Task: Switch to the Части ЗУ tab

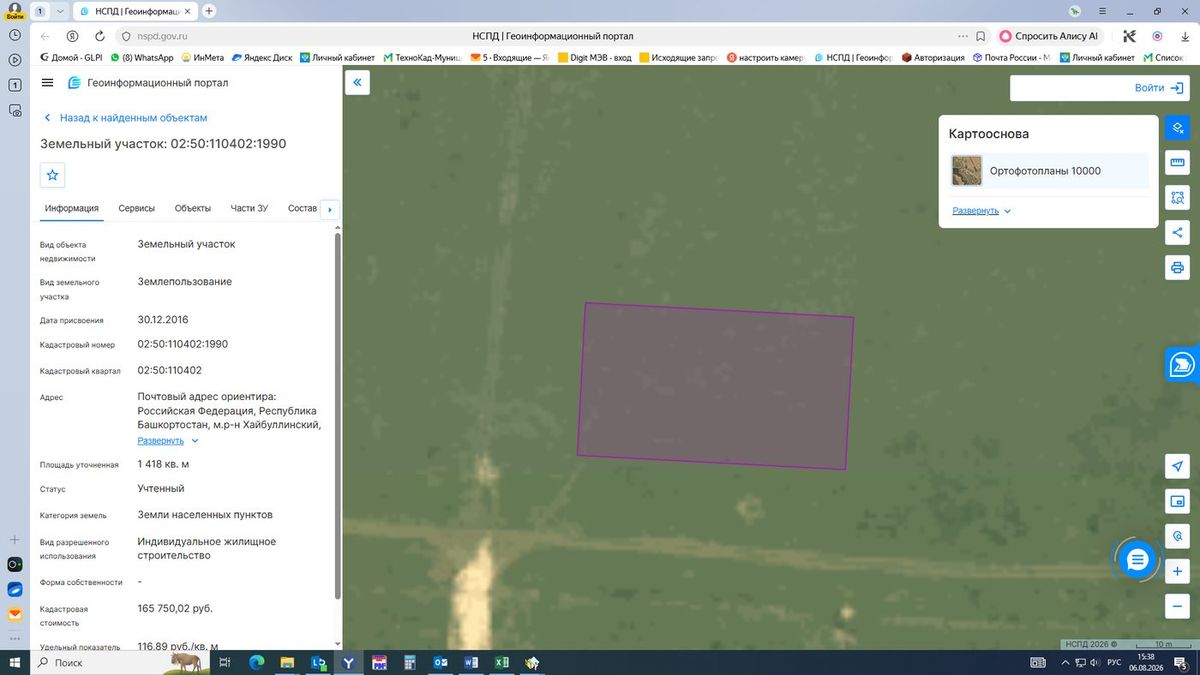Action: coord(249,208)
